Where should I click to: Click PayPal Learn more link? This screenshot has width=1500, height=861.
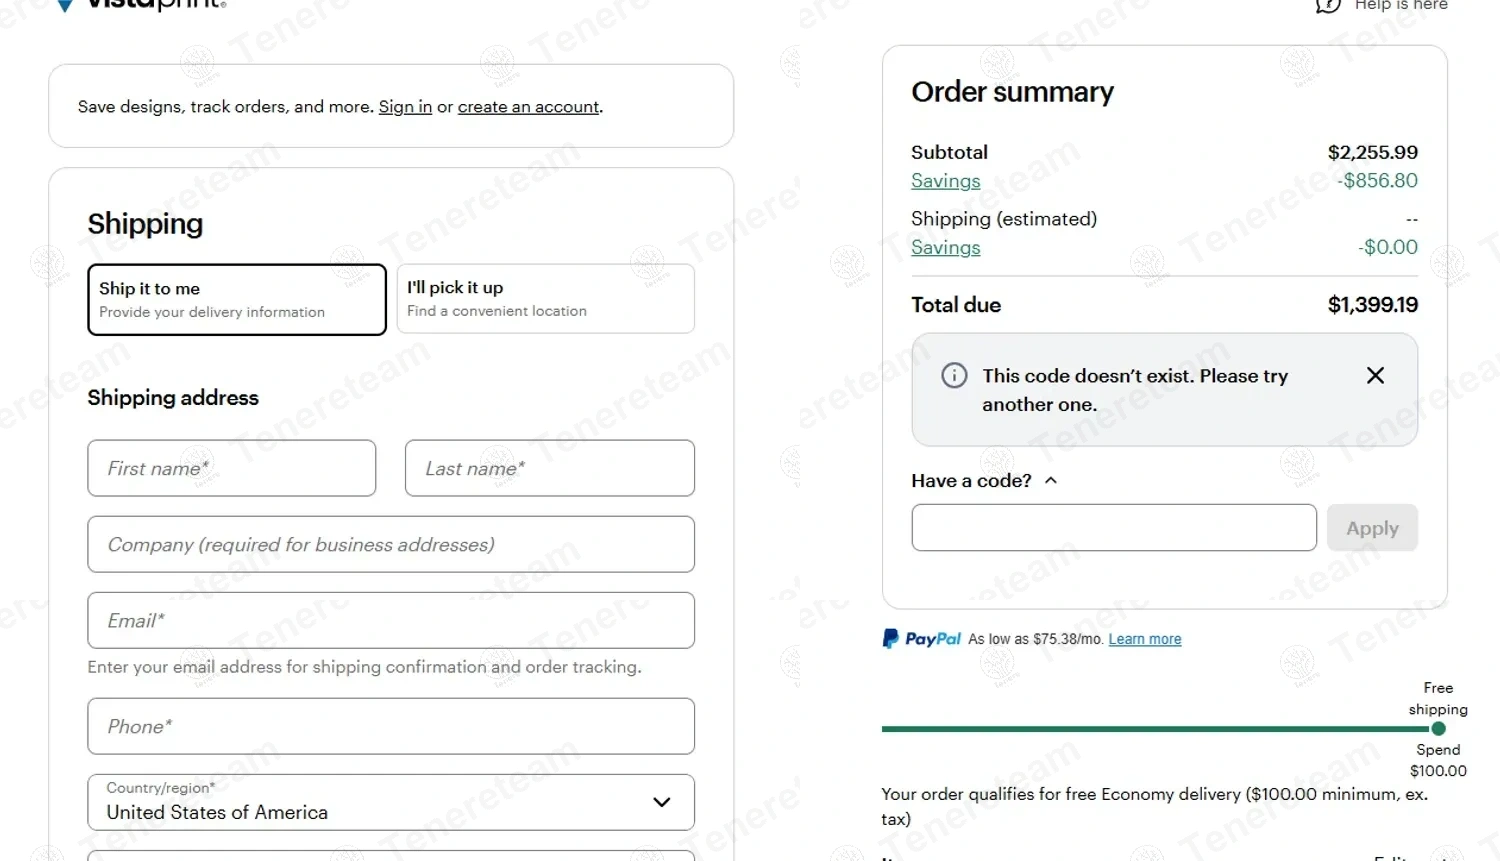(x=1144, y=640)
